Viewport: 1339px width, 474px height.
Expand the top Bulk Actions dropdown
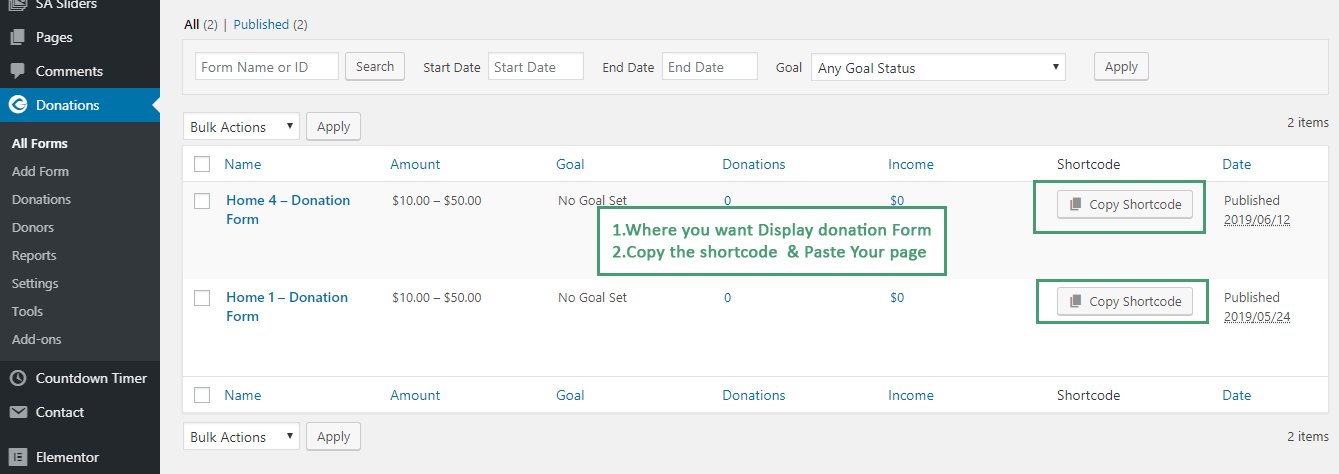pos(241,127)
